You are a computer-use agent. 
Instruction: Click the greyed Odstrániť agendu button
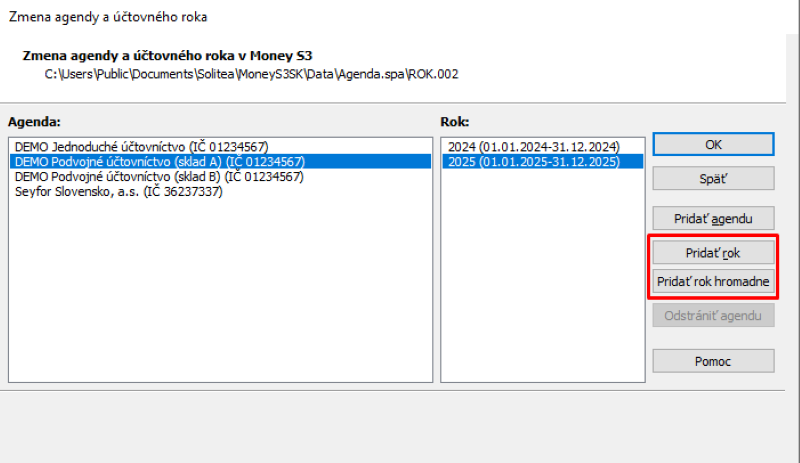tap(713, 316)
